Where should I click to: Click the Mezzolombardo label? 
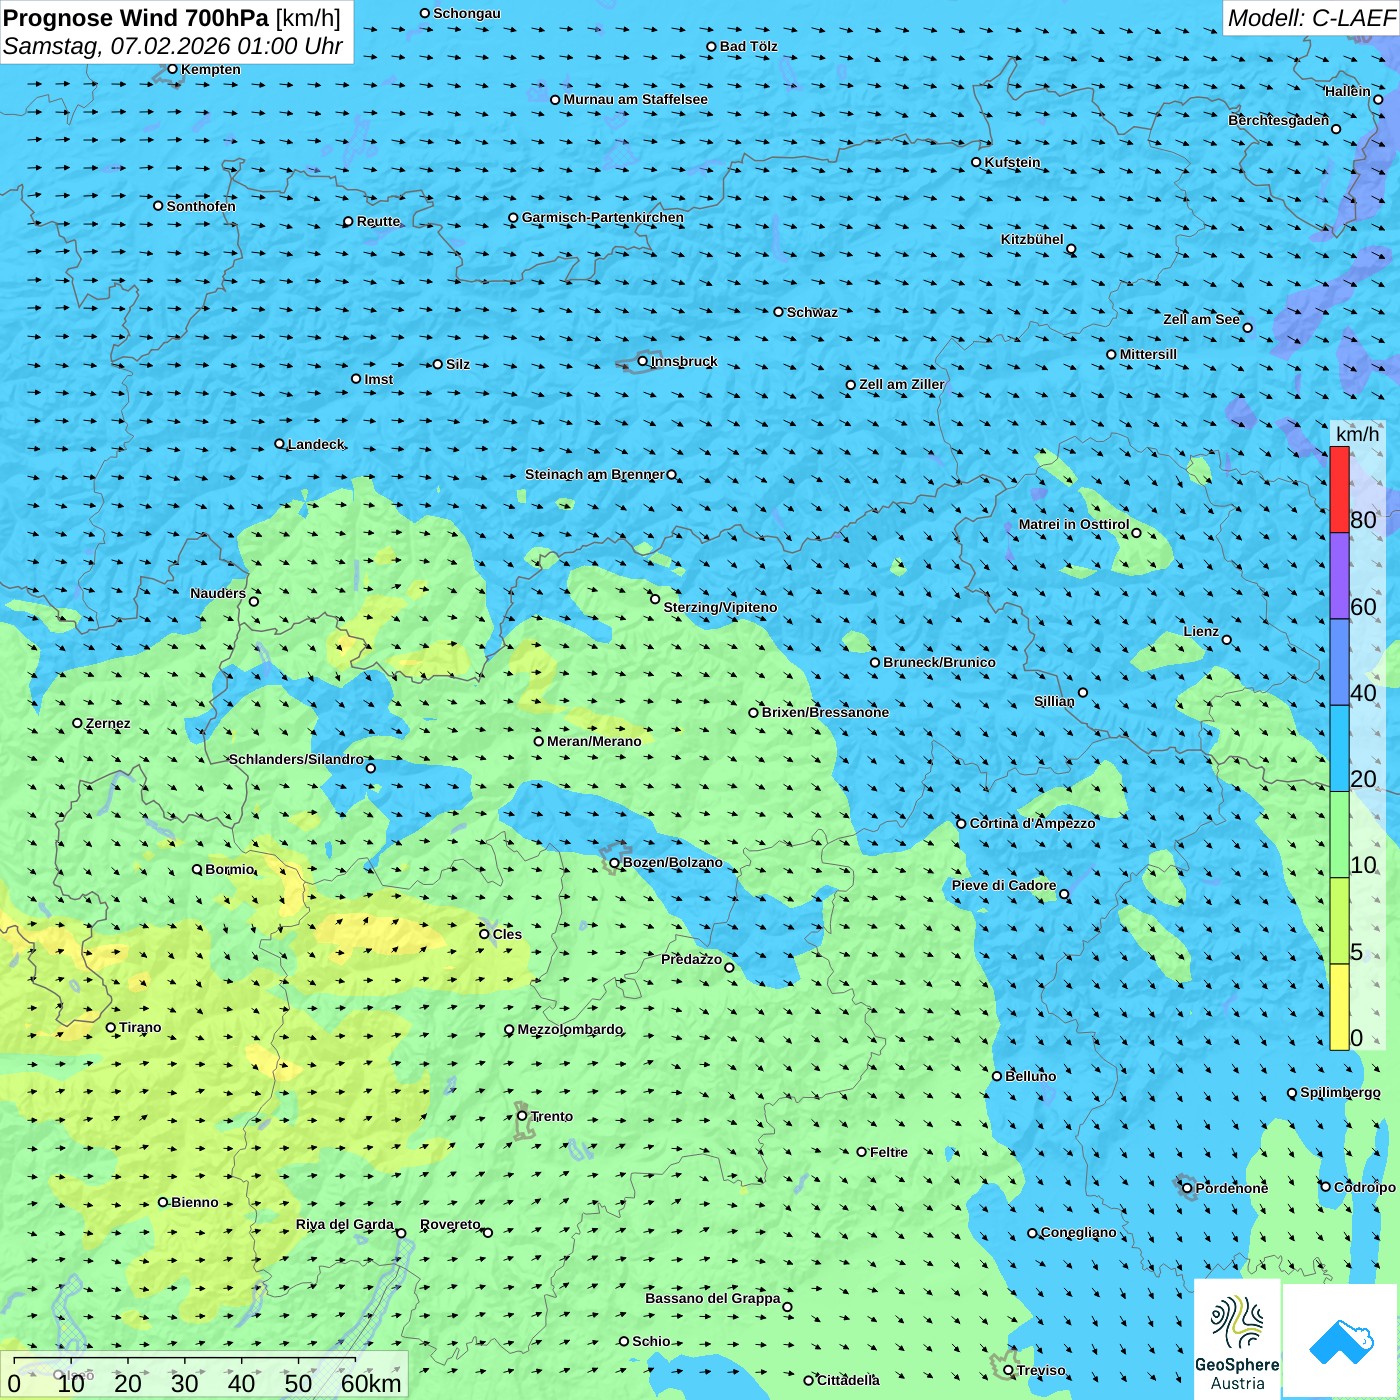pyautogui.click(x=570, y=1029)
